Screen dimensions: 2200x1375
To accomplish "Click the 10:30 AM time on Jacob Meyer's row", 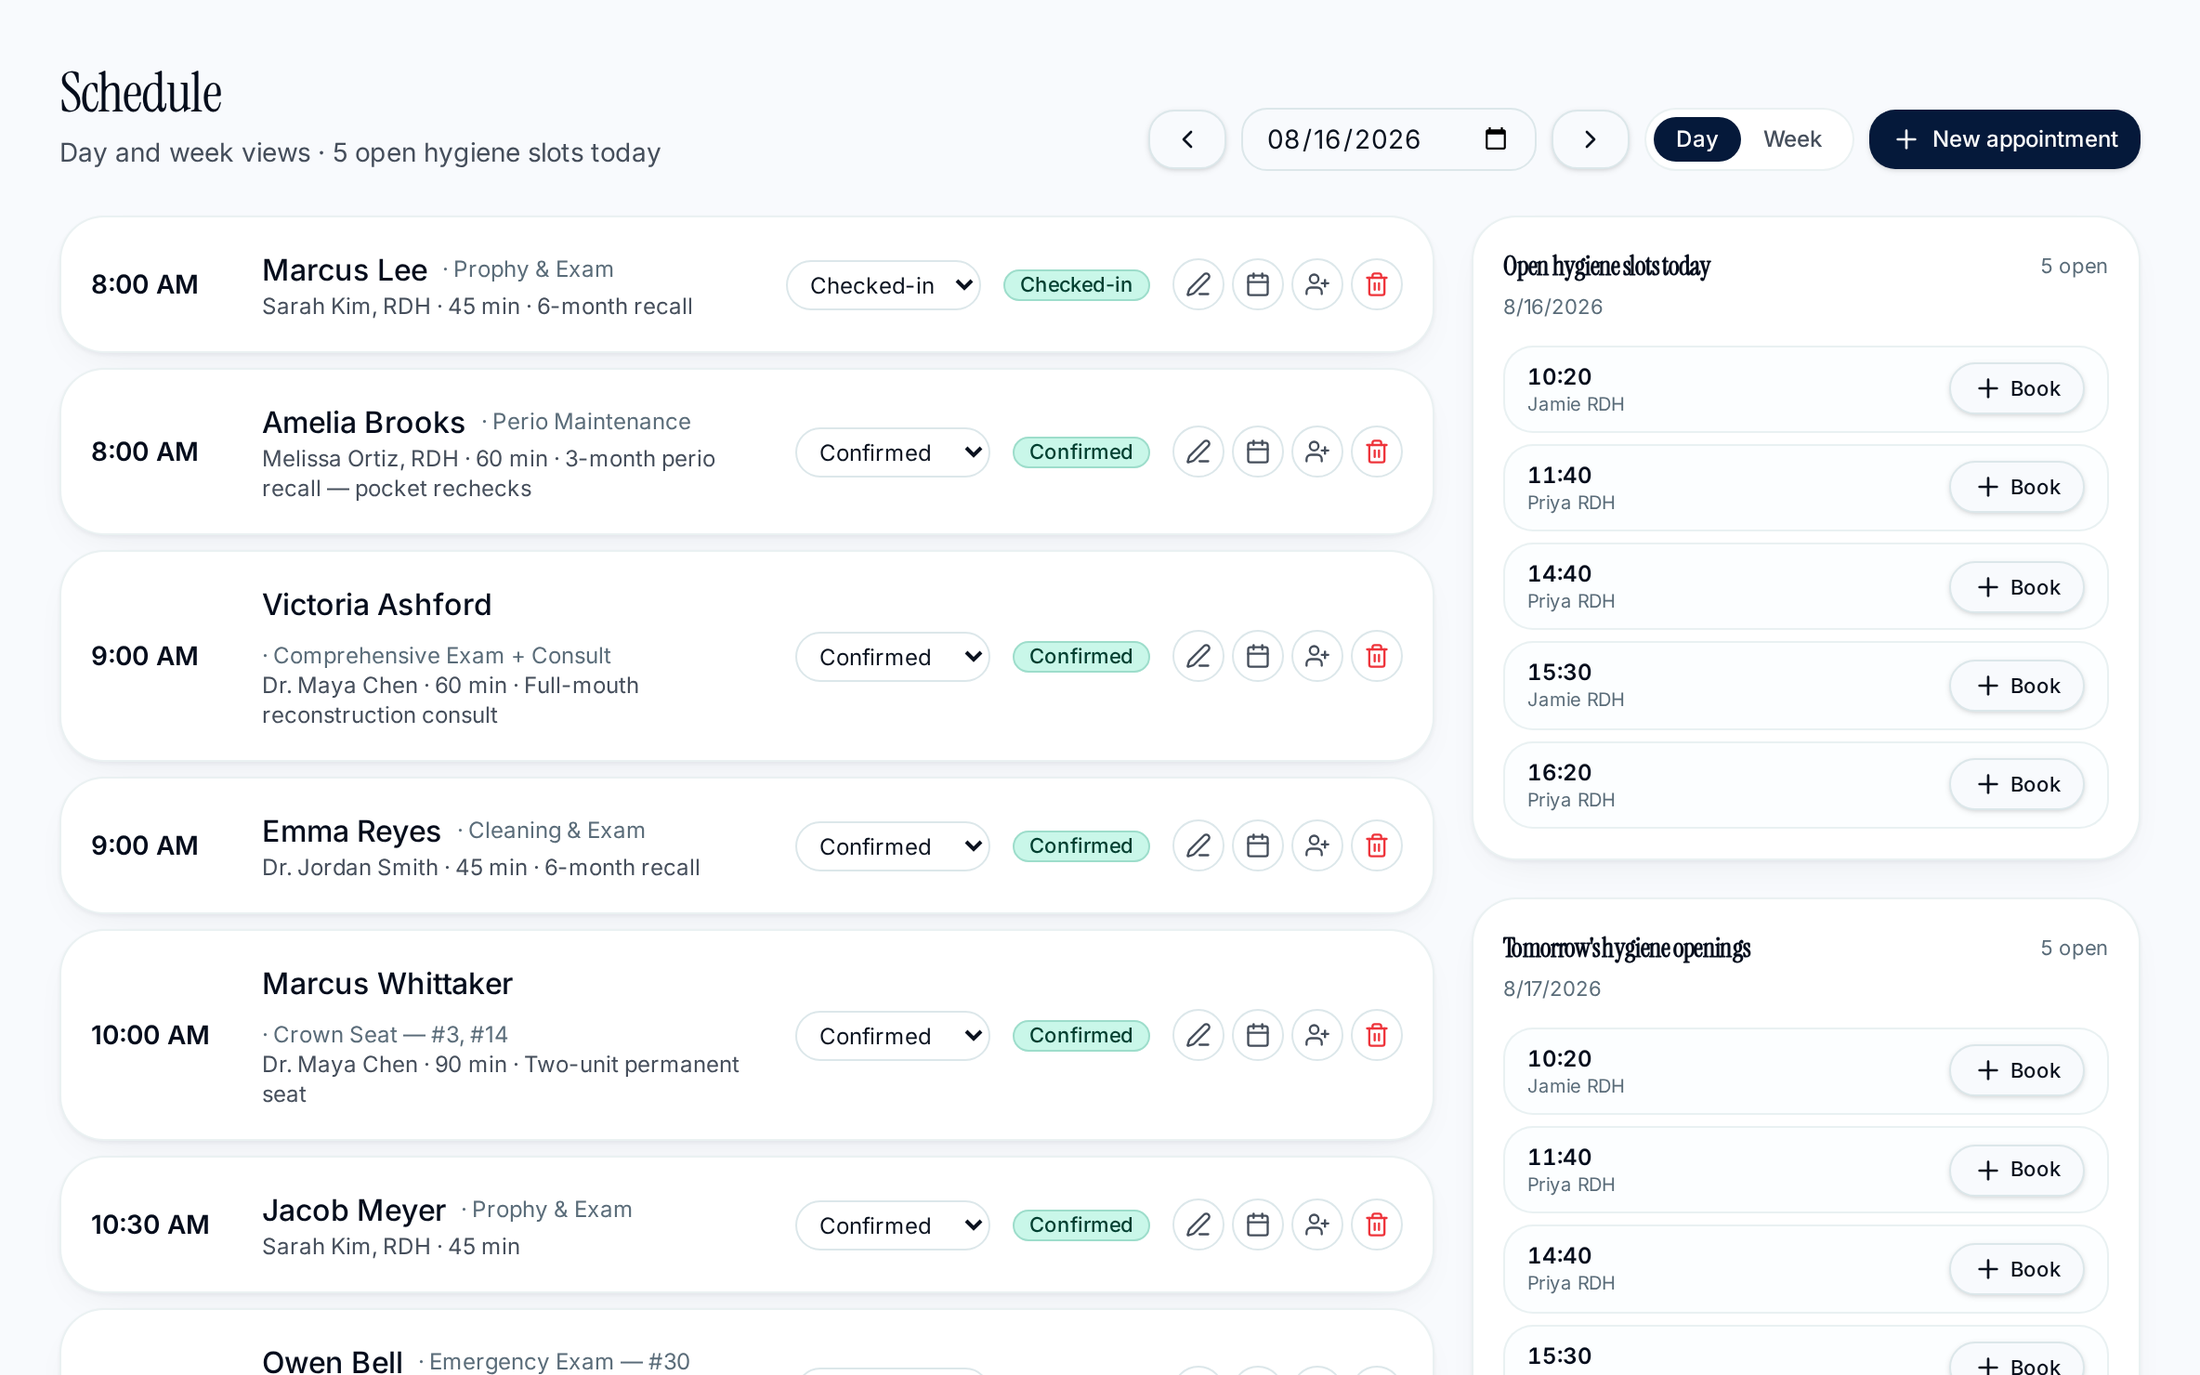I will click(x=150, y=1225).
